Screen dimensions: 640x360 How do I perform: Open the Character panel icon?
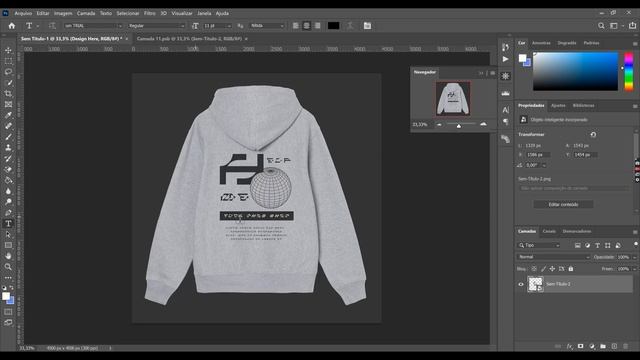point(506,110)
